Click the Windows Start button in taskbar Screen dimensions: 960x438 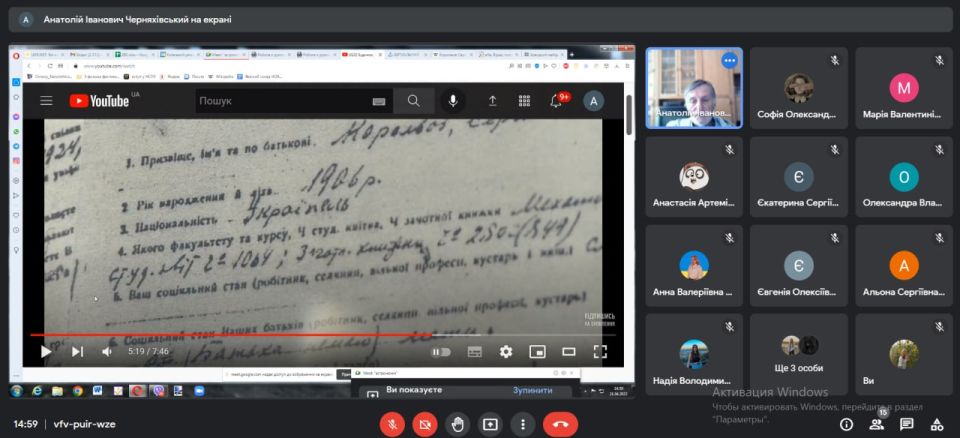(17, 391)
